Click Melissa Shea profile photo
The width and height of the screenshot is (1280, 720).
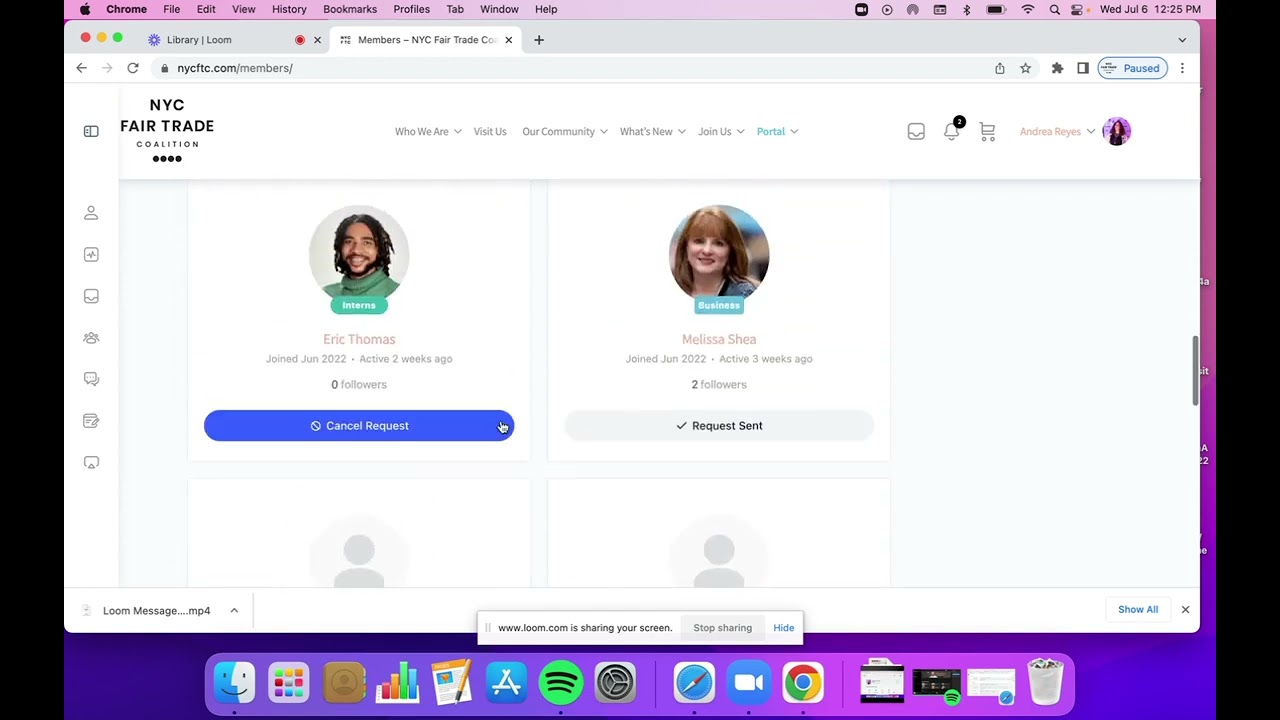point(719,255)
